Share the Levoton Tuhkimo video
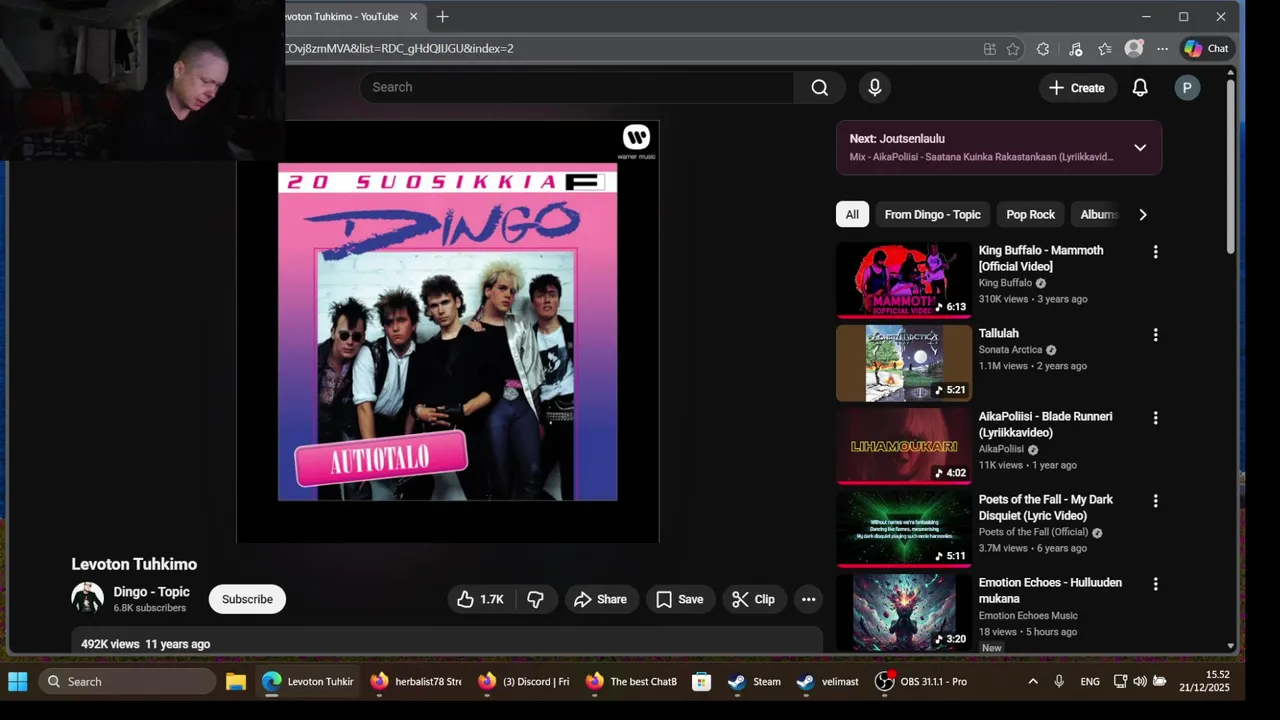 click(x=601, y=599)
